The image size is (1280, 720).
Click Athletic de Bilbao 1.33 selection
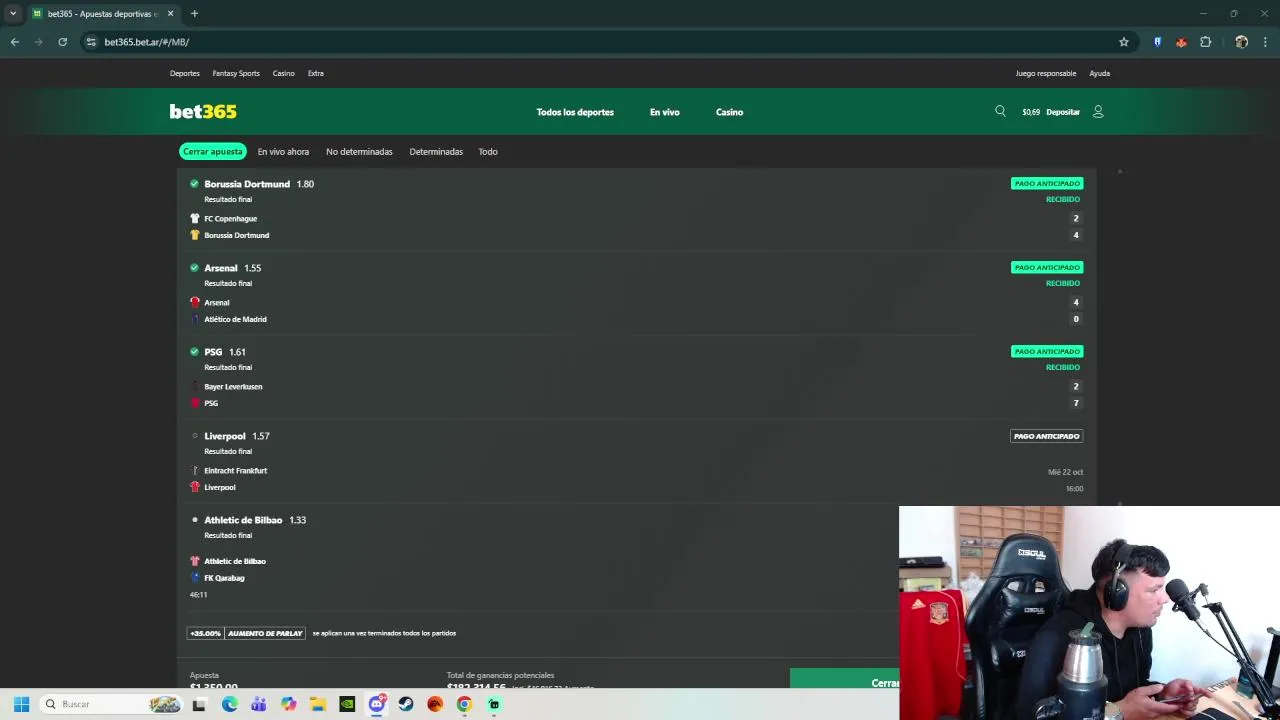pyautogui.click(x=255, y=520)
